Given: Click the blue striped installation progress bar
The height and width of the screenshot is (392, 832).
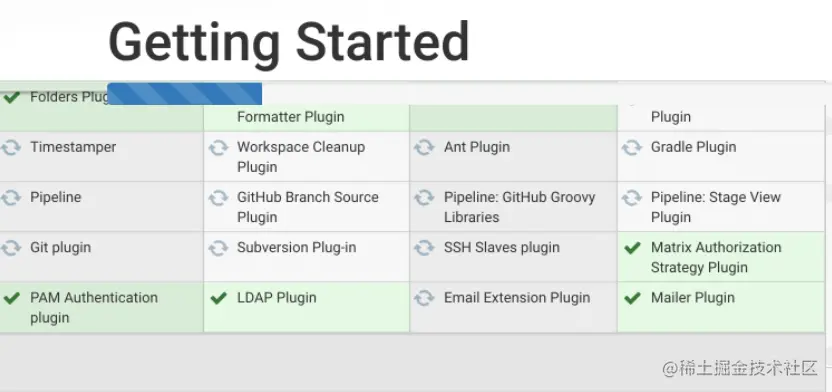Looking at the screenshot, I should tap(185, 94).
